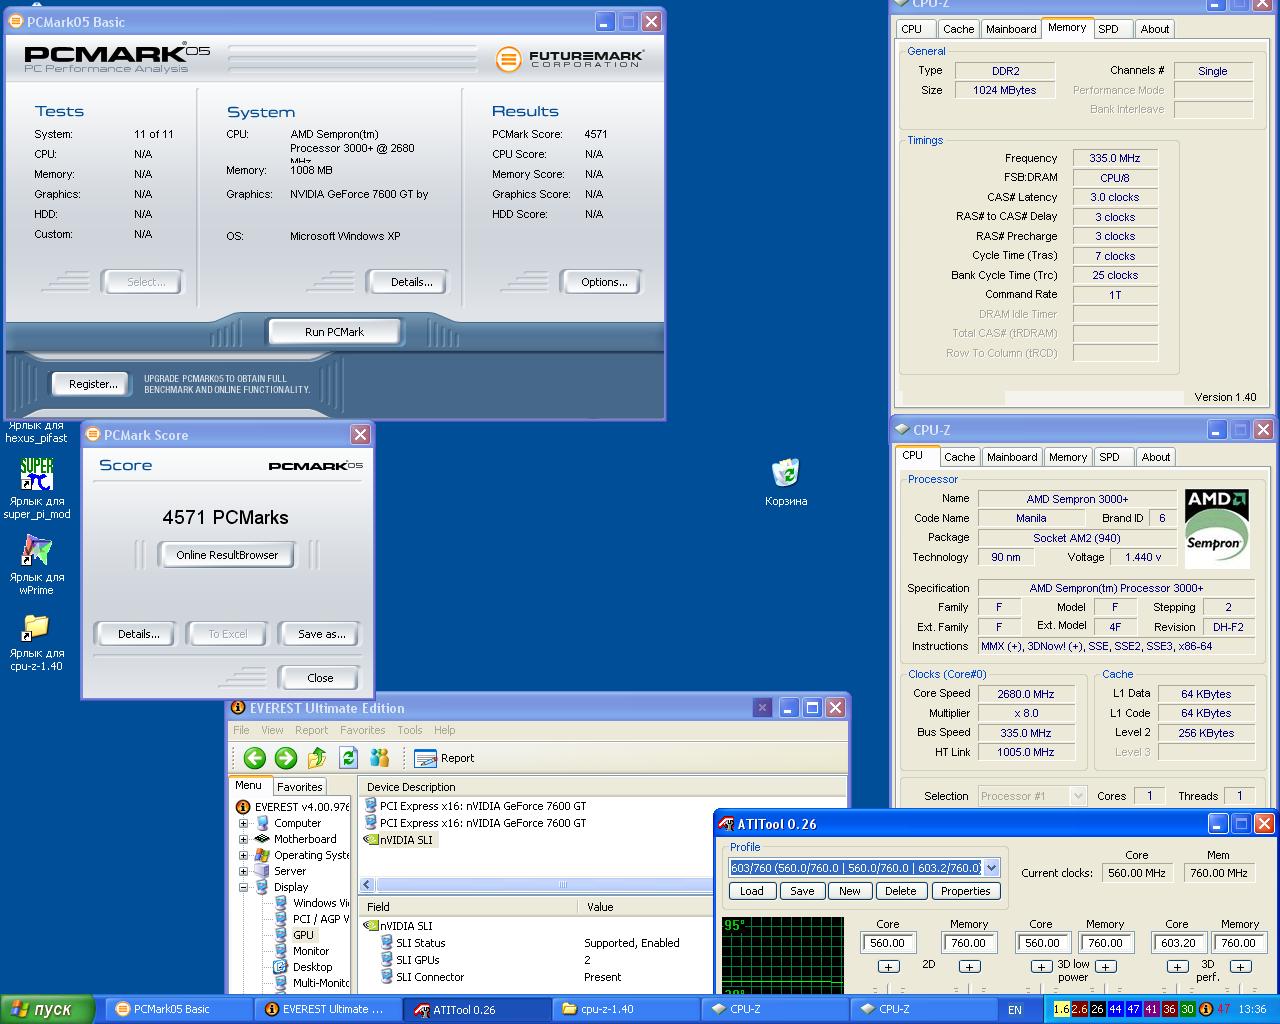The height and width of the screenshot is (1024, 1280).
Task: Click the black 26 tray indicator
Action: tap(1097, 1009)
